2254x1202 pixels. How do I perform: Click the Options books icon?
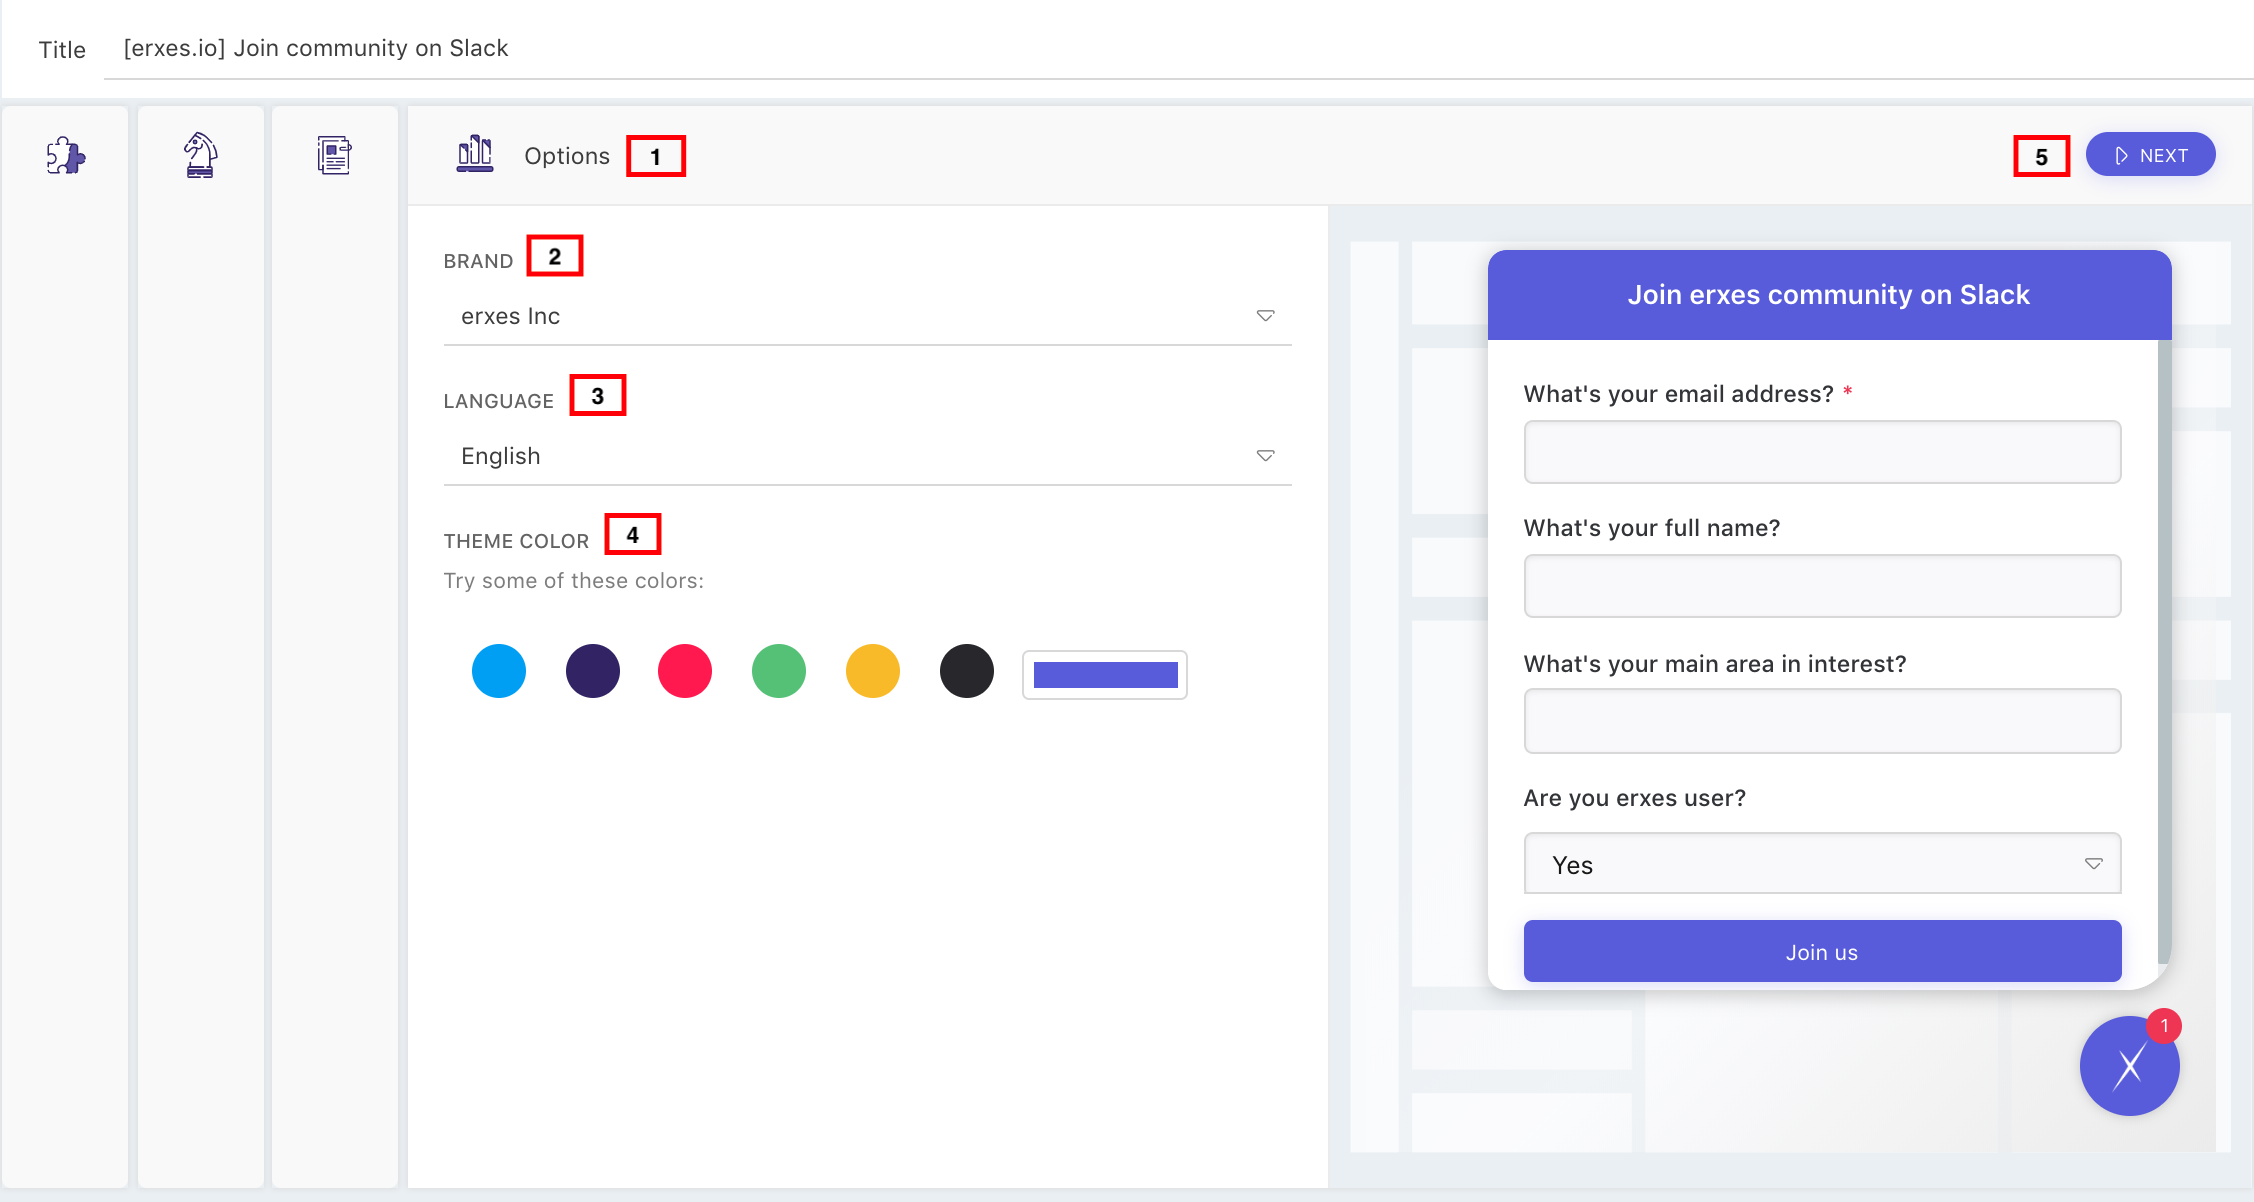pos(475,155)
